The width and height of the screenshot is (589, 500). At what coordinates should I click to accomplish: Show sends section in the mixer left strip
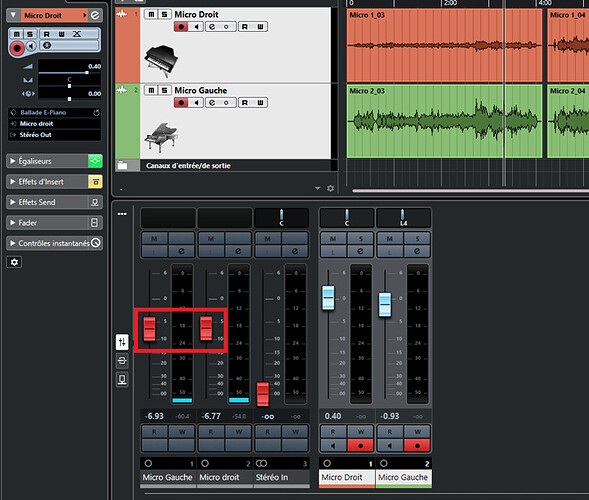(x=122, y=379)
